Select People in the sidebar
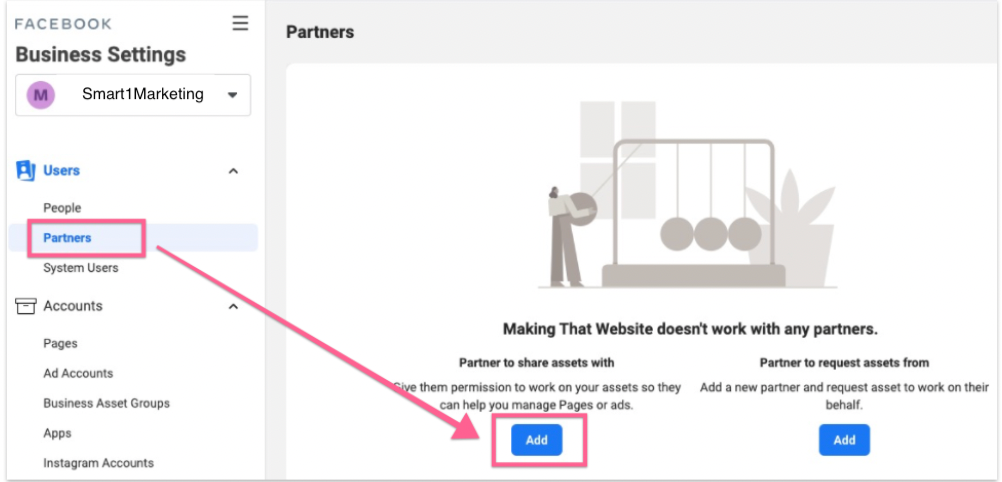Viewport: 1002px width, 482px height. click(x=62, y=208)
